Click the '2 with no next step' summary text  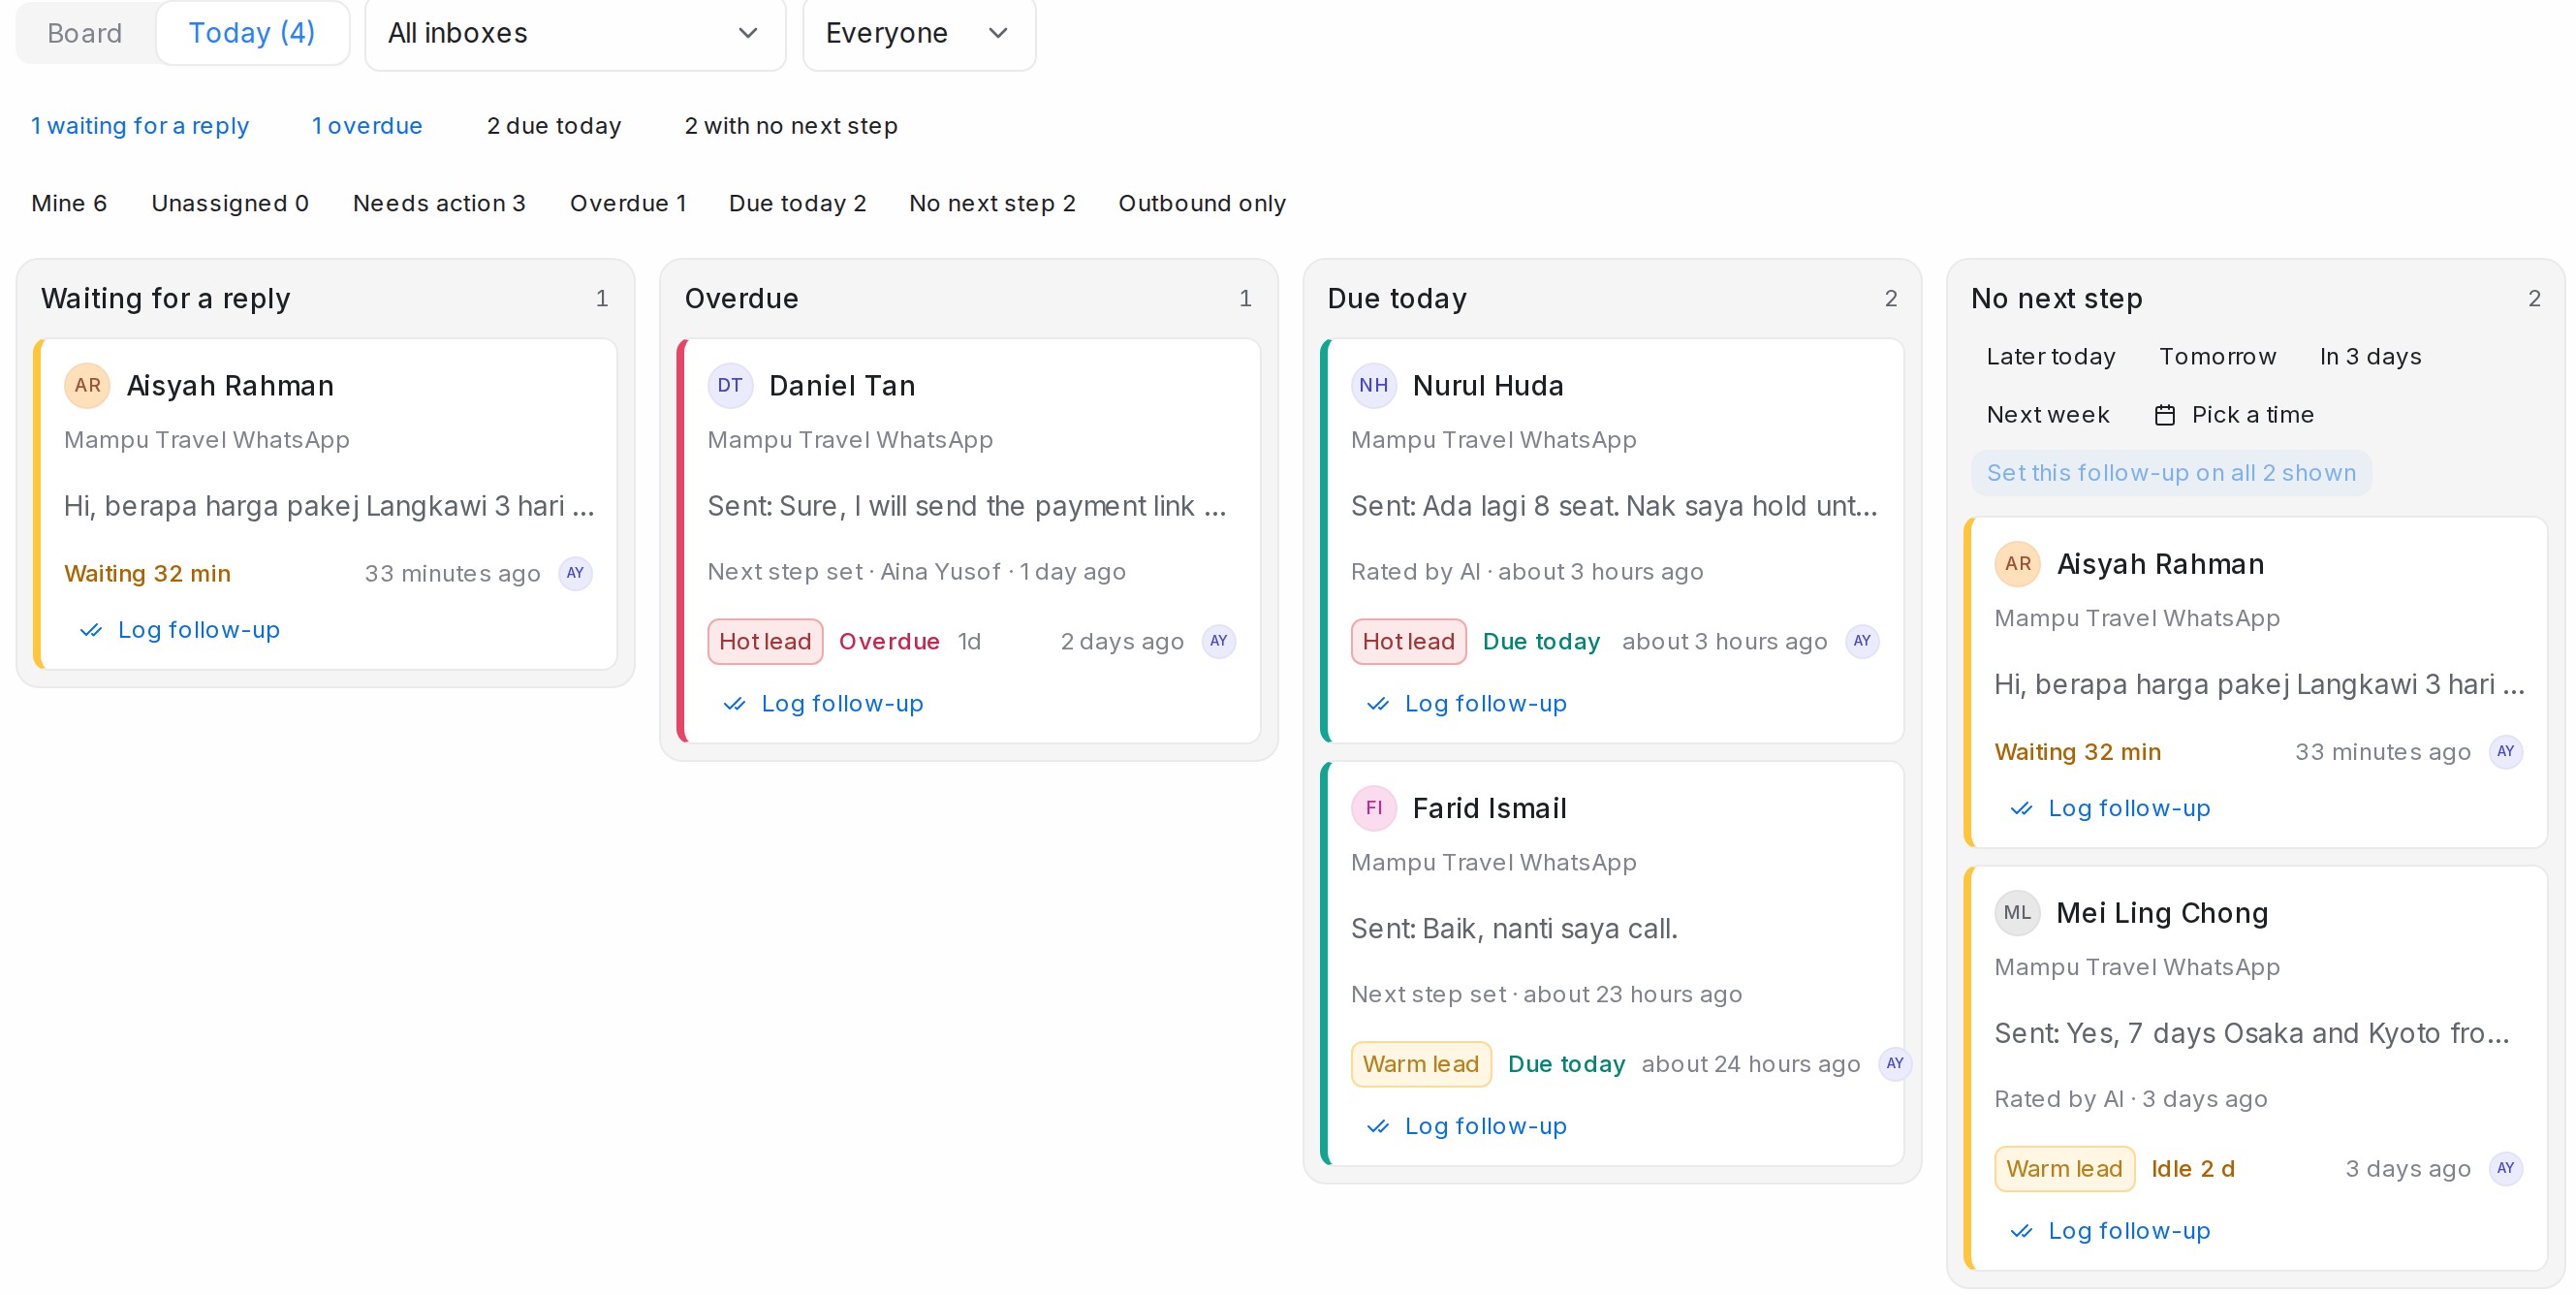tap(790, 126)
